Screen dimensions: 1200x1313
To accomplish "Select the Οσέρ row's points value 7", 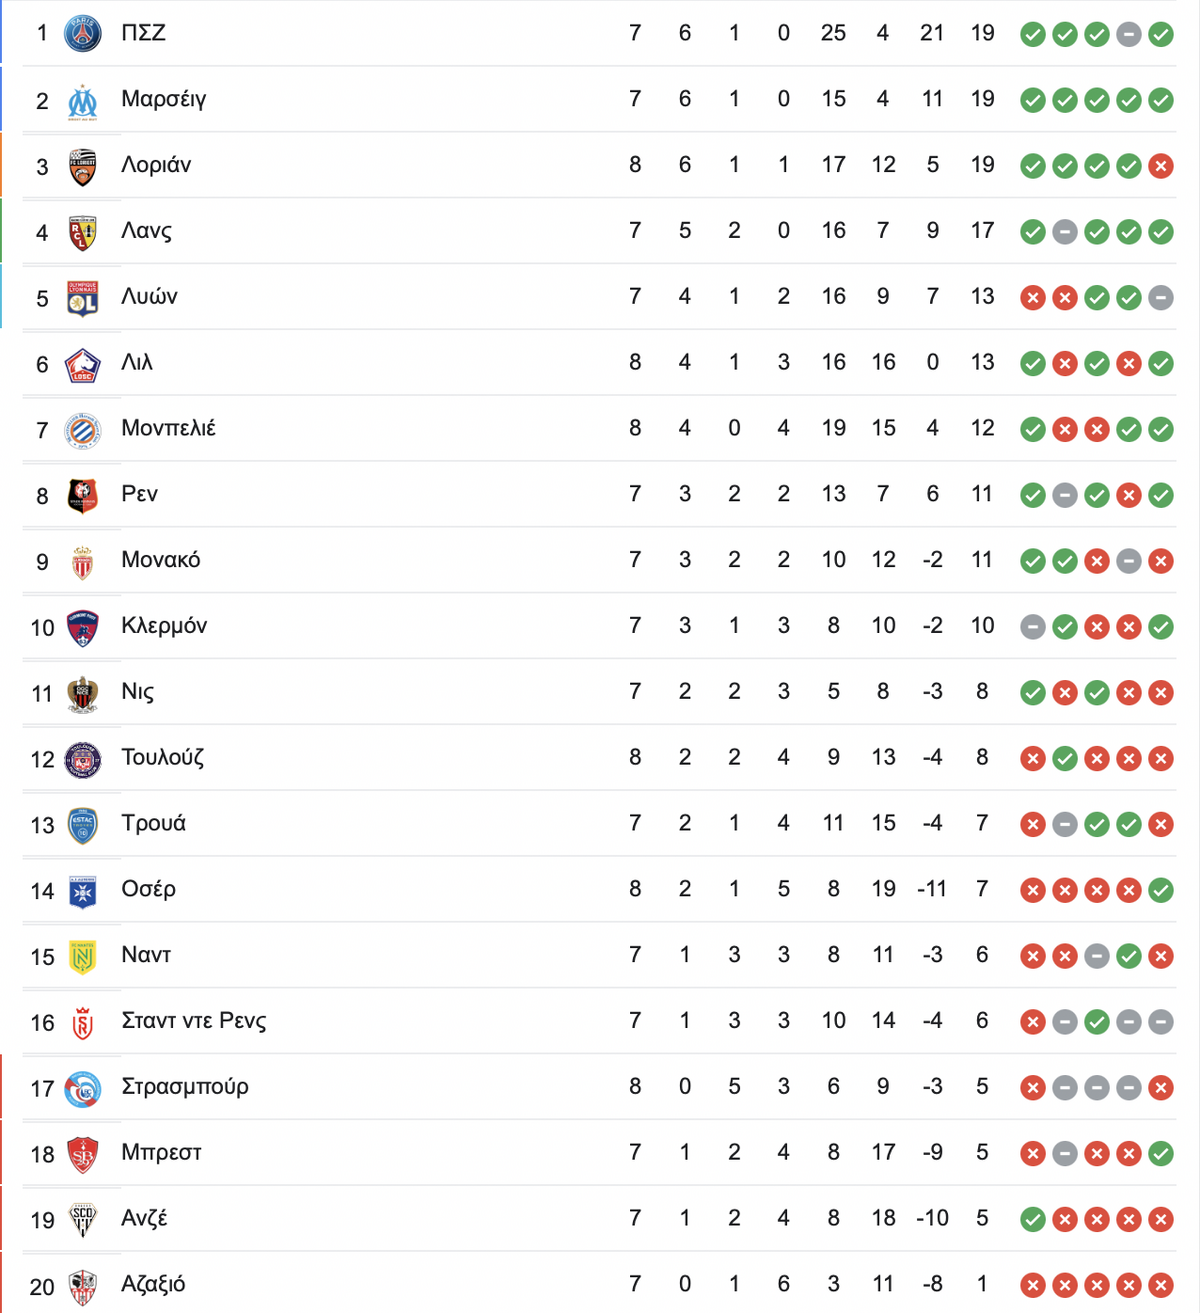I will tap(982, 889).
